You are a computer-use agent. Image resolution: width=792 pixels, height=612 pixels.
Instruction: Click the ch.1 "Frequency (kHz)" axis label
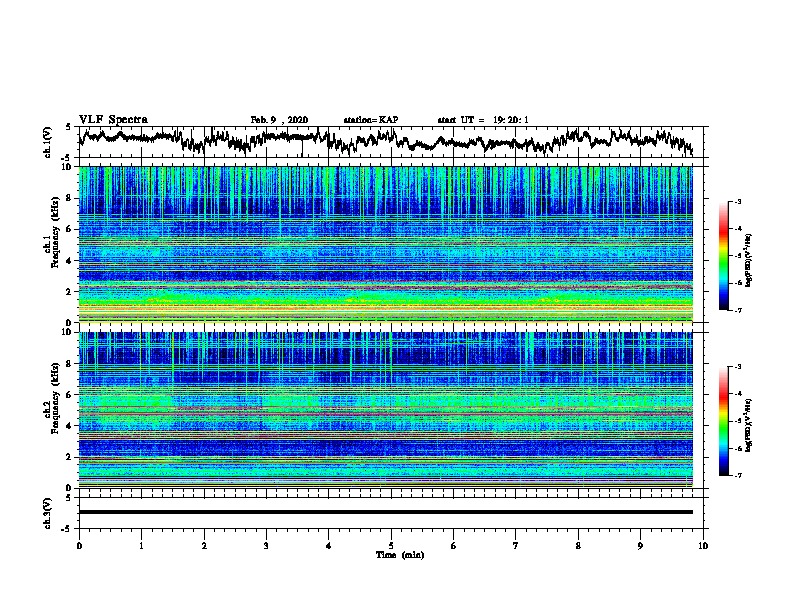tap(55, 232)
